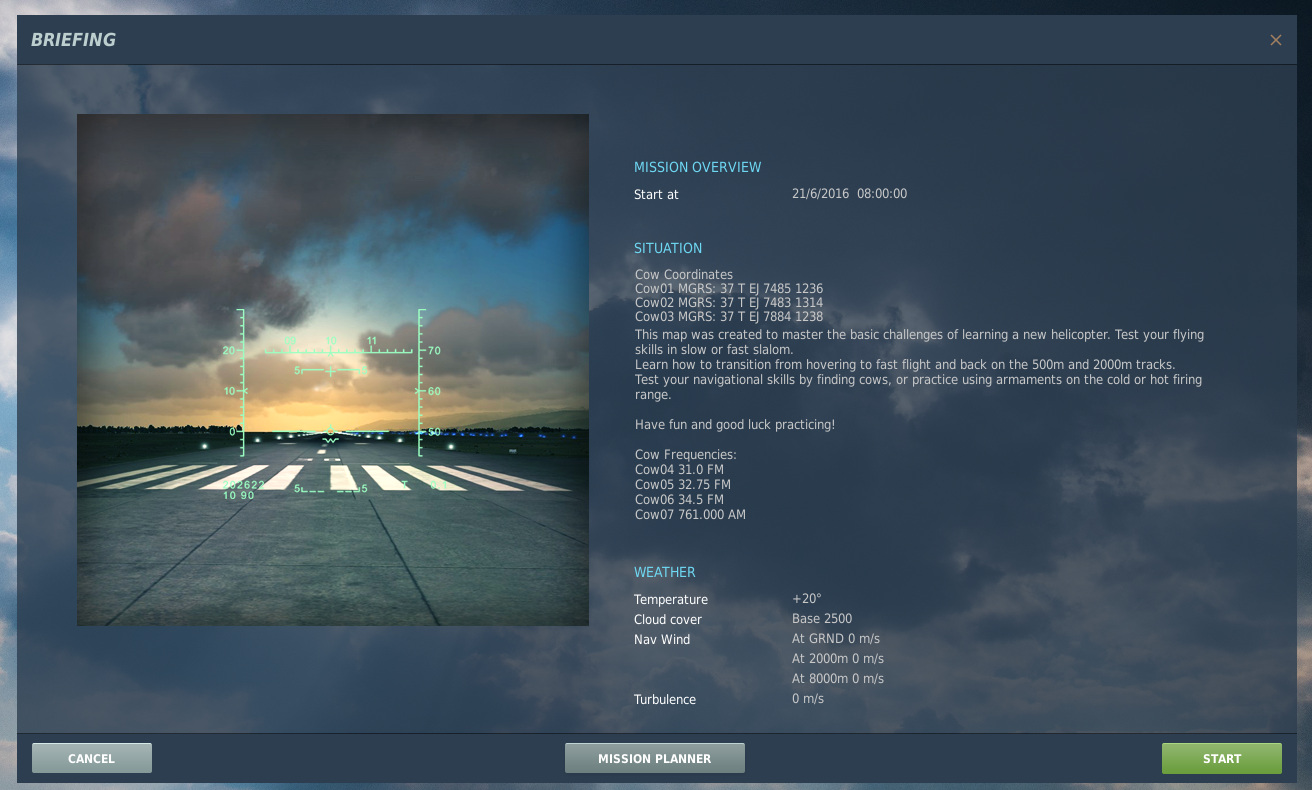This screenshot has width=1312, height=790.
Task: Click the Cow04 31.0 FM frequency
Action: tap(679, 469)
